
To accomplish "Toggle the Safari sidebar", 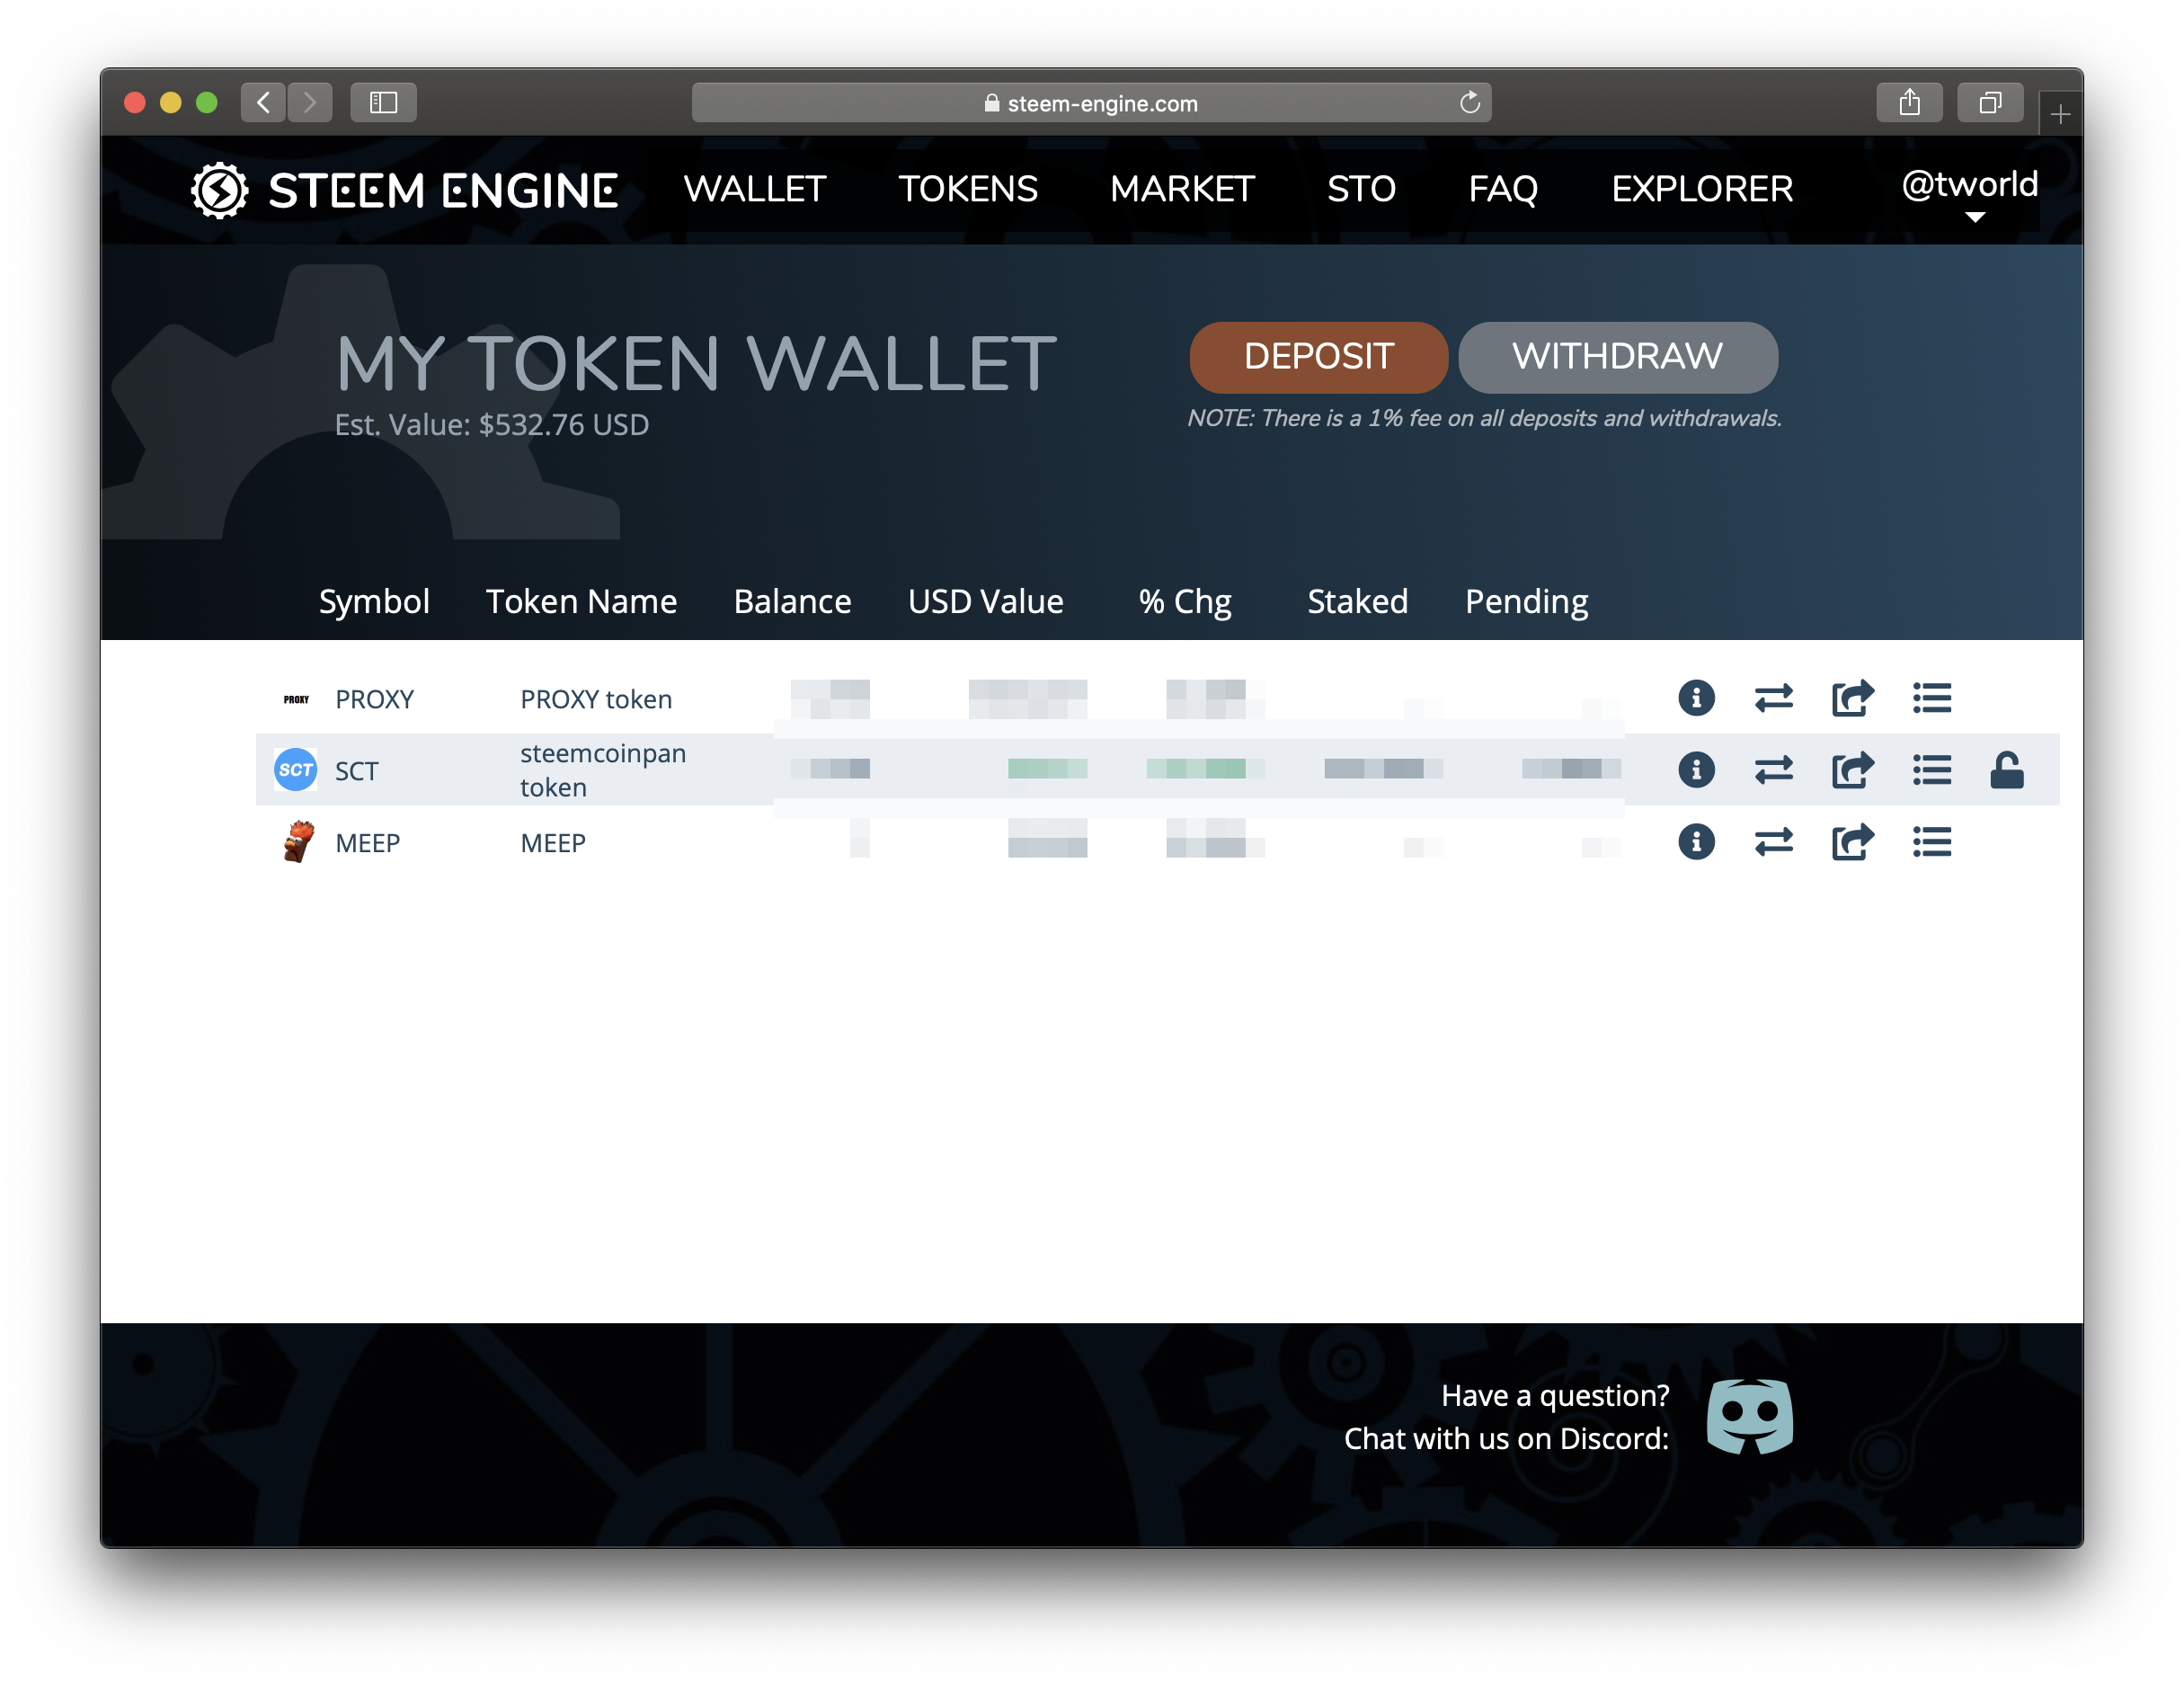I will (x=384, y=103).
